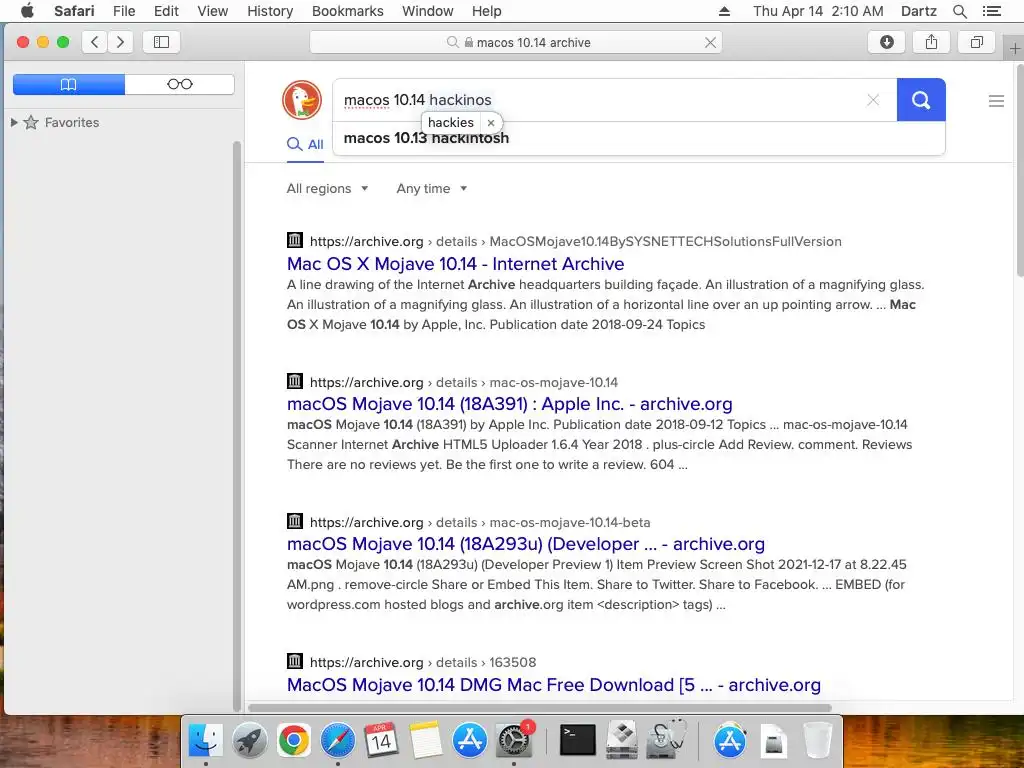Accept the 'hackies' autocorrect suggestion
Screen dimensions: 1024x768
(451, 123)
